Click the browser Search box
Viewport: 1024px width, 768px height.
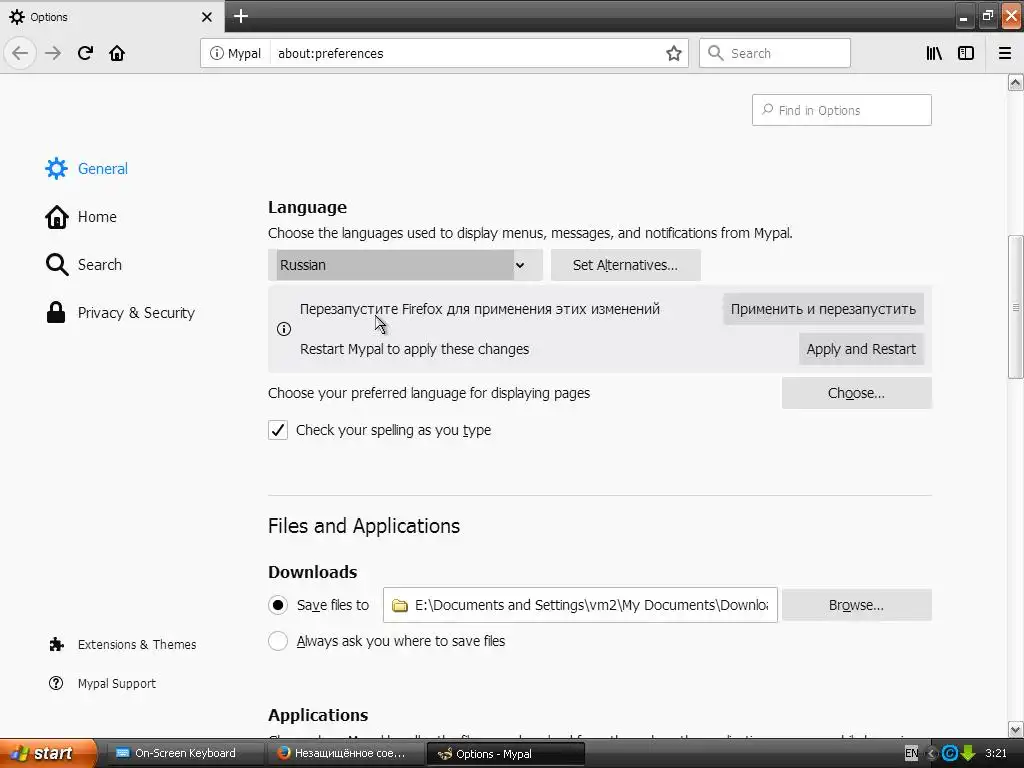(775, 53)
